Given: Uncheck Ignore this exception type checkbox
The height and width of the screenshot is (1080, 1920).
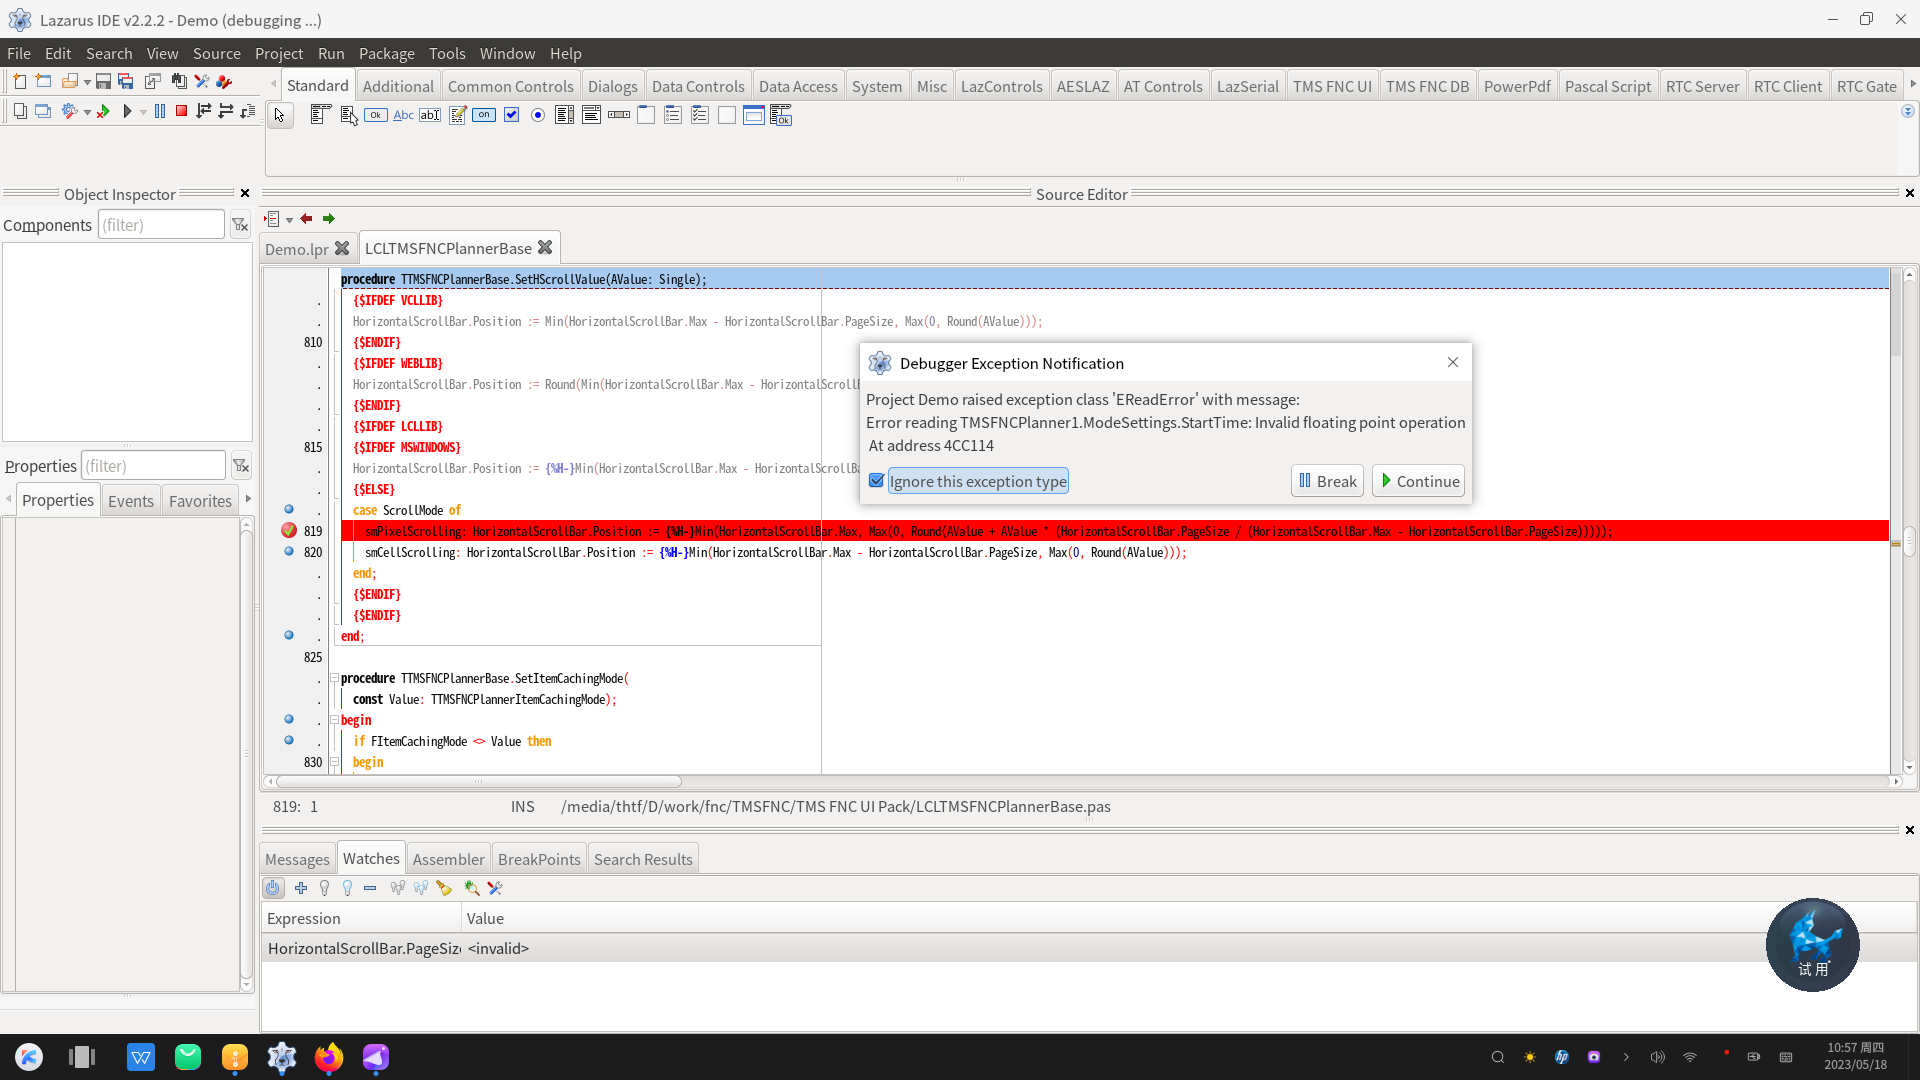Looking at the screenshot, I should (877, 481).
